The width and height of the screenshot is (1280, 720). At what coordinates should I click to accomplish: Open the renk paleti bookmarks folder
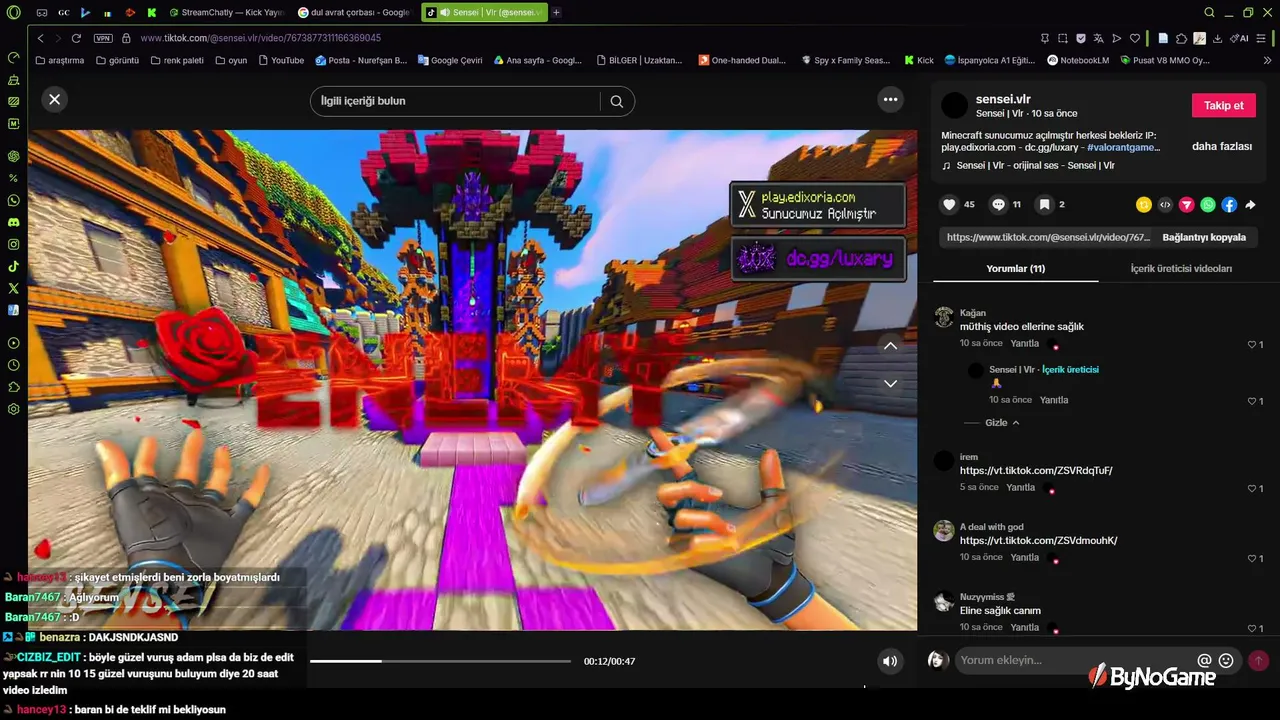(x=177, y=60)
